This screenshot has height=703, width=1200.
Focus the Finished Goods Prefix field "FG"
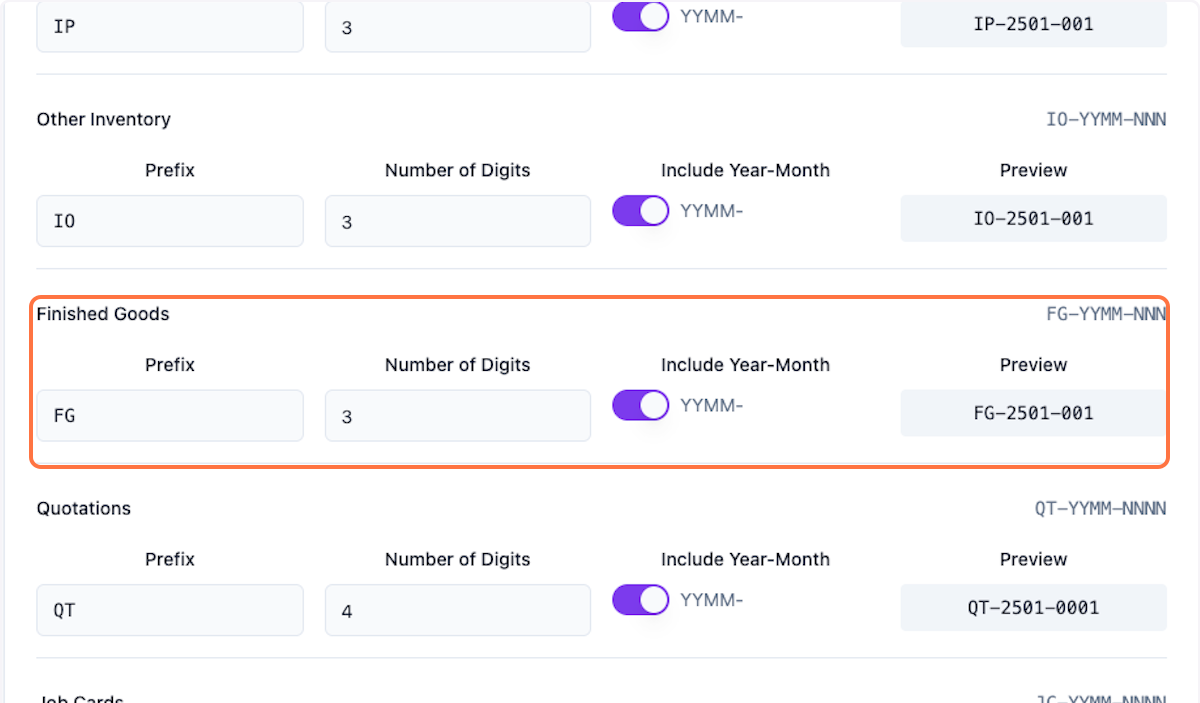170,415
